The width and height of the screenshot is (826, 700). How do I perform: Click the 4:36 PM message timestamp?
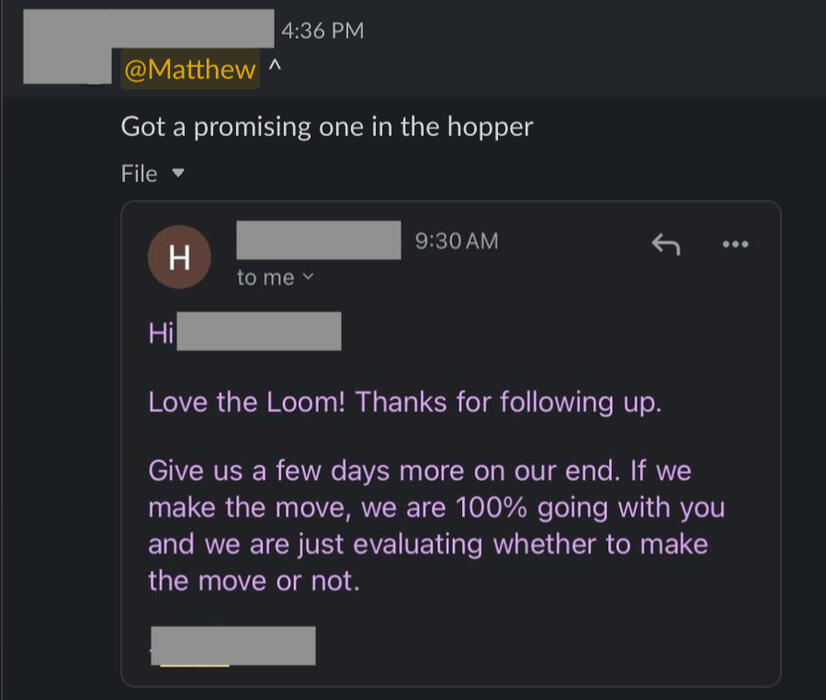tap(322, 31)
